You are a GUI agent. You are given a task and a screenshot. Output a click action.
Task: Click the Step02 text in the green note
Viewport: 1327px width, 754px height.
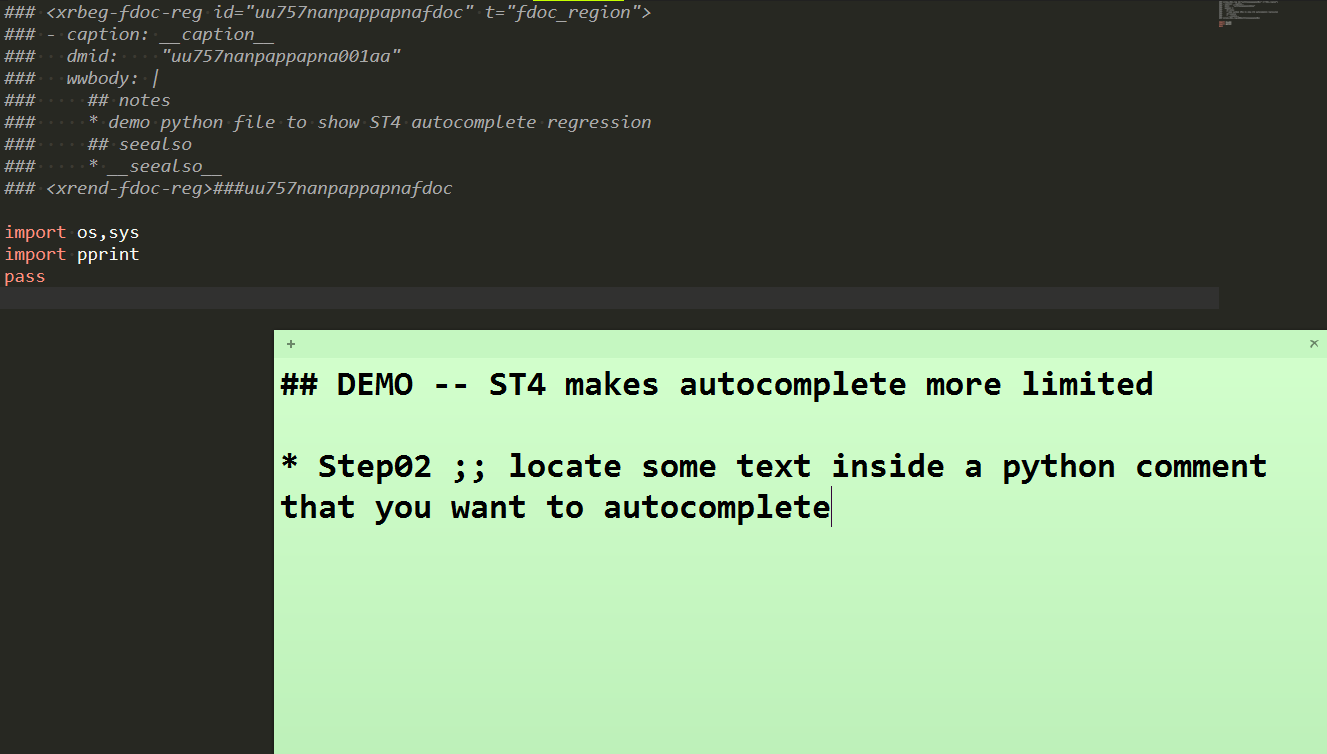373,466
